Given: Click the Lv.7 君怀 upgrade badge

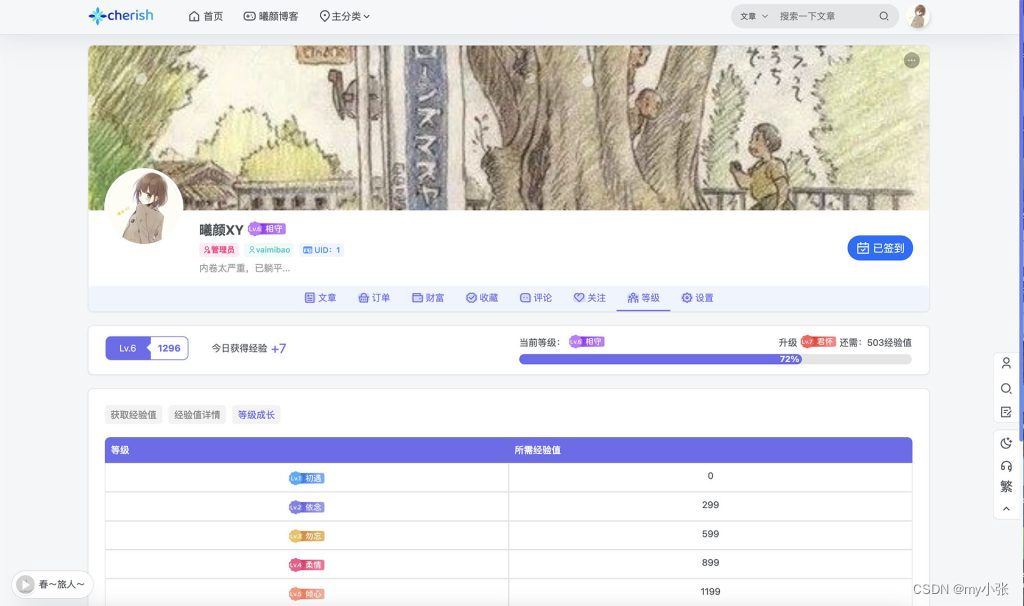Looking at the screenshot, I should (x=818, y=342).
